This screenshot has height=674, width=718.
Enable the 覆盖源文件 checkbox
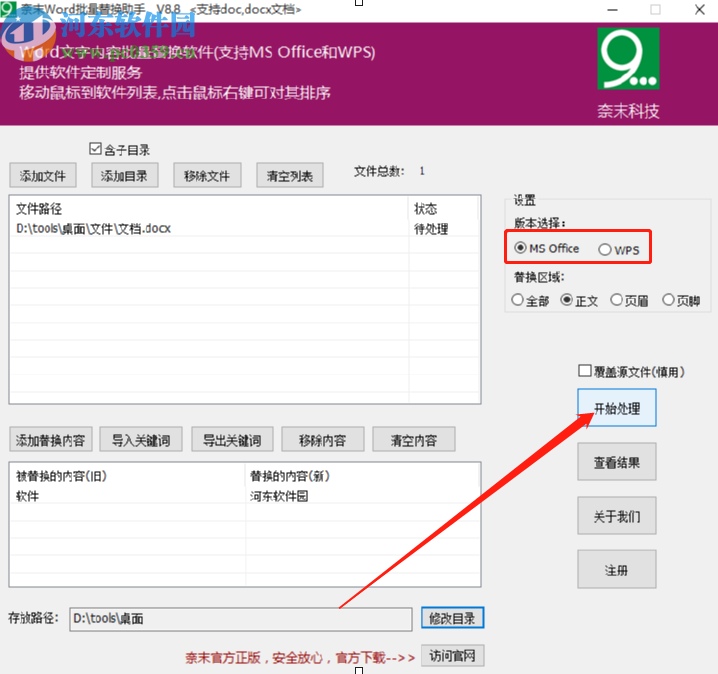point(585,371)
